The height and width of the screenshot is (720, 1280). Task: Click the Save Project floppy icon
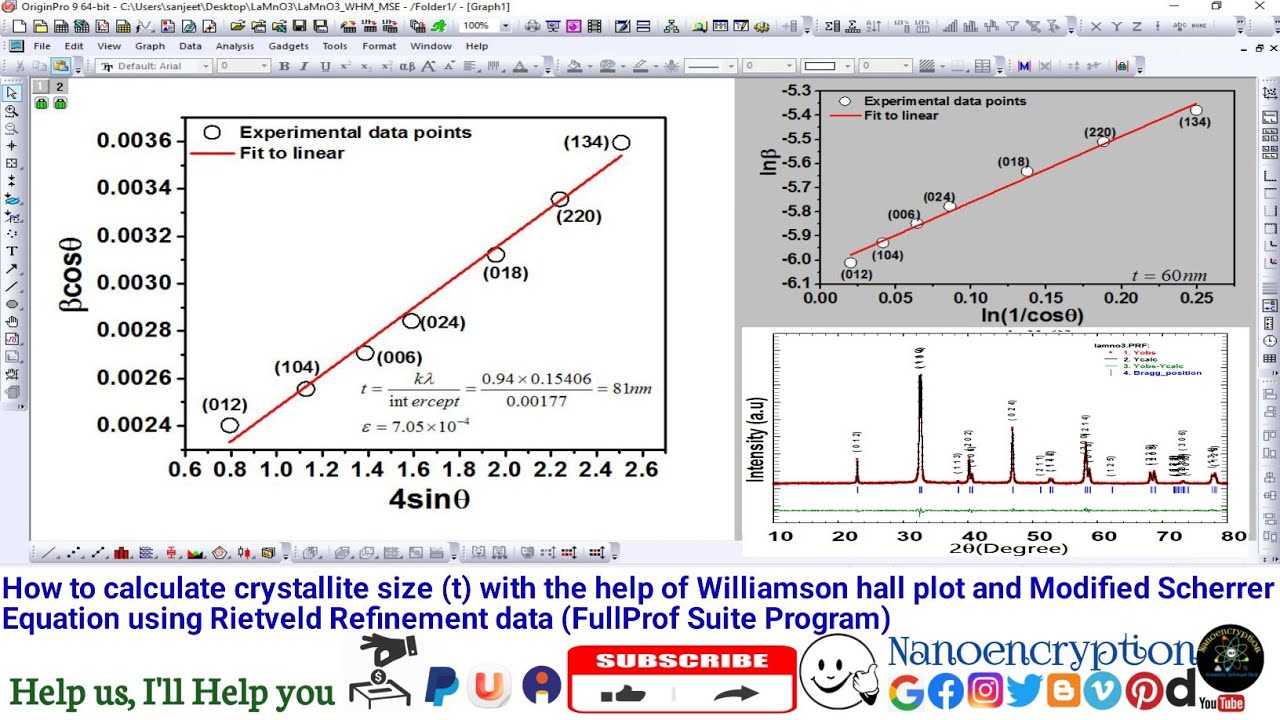[299, 26]
